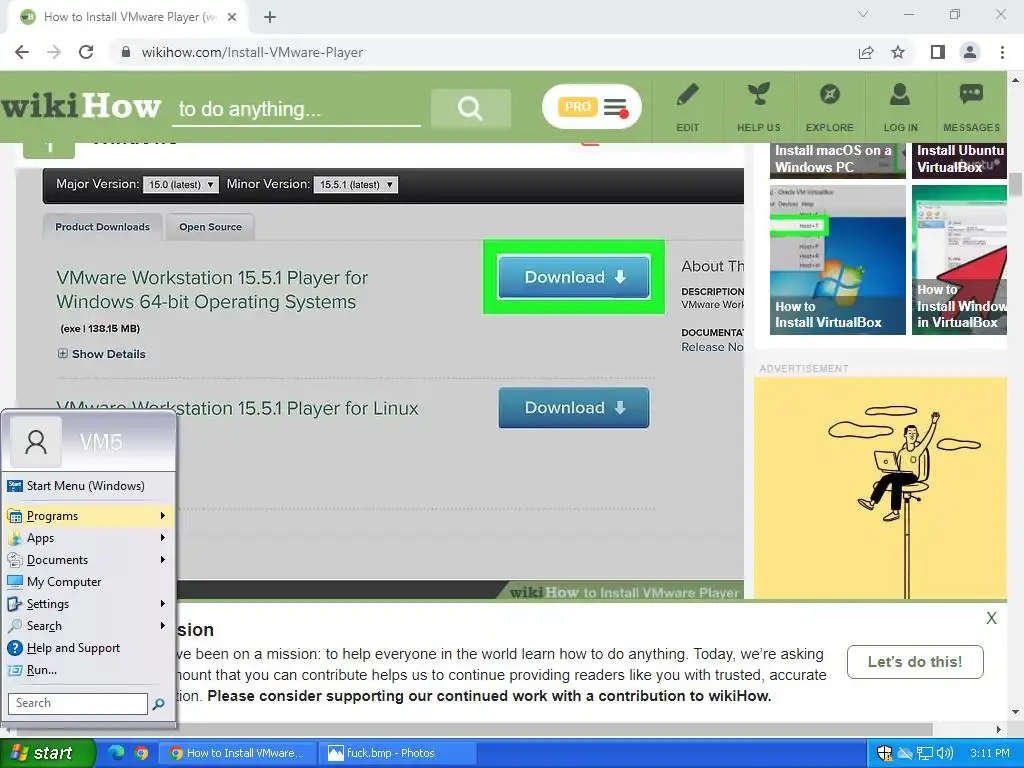
Task: Open Install Windows in VirtualBox thumbnail
Action: [959, 260]
